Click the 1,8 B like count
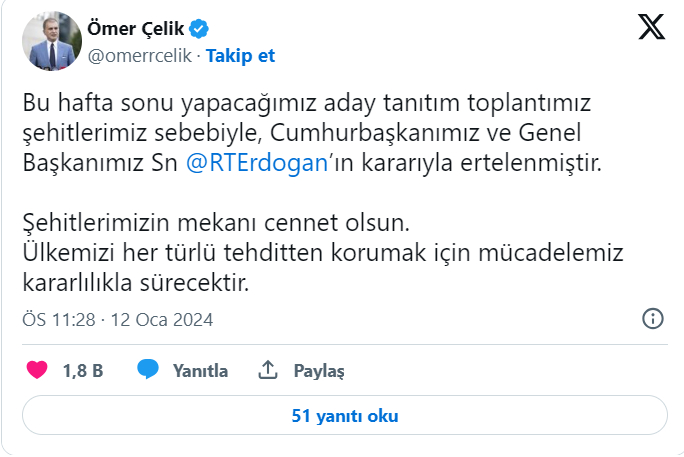 point(83,371)
